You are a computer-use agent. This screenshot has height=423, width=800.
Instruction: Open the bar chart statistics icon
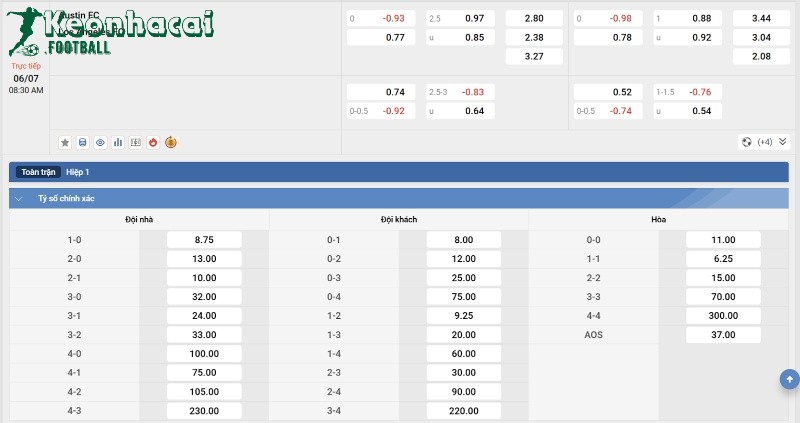(x=117, y=142)
